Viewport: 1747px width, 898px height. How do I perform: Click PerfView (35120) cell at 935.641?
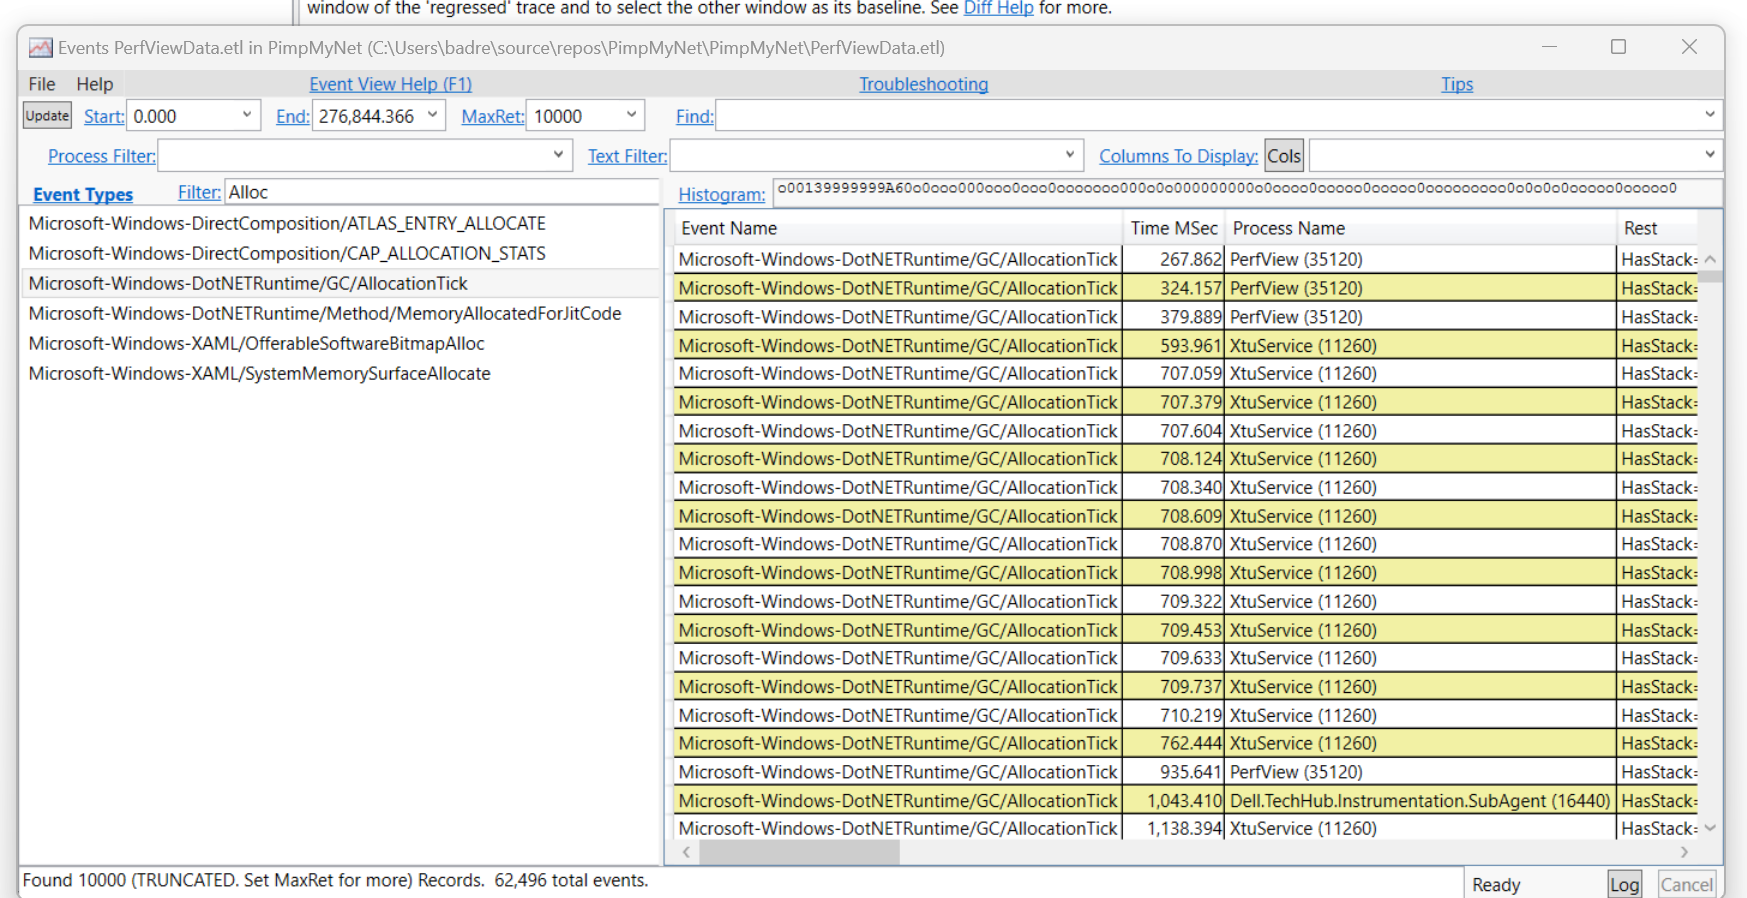tap(1420, 772)
